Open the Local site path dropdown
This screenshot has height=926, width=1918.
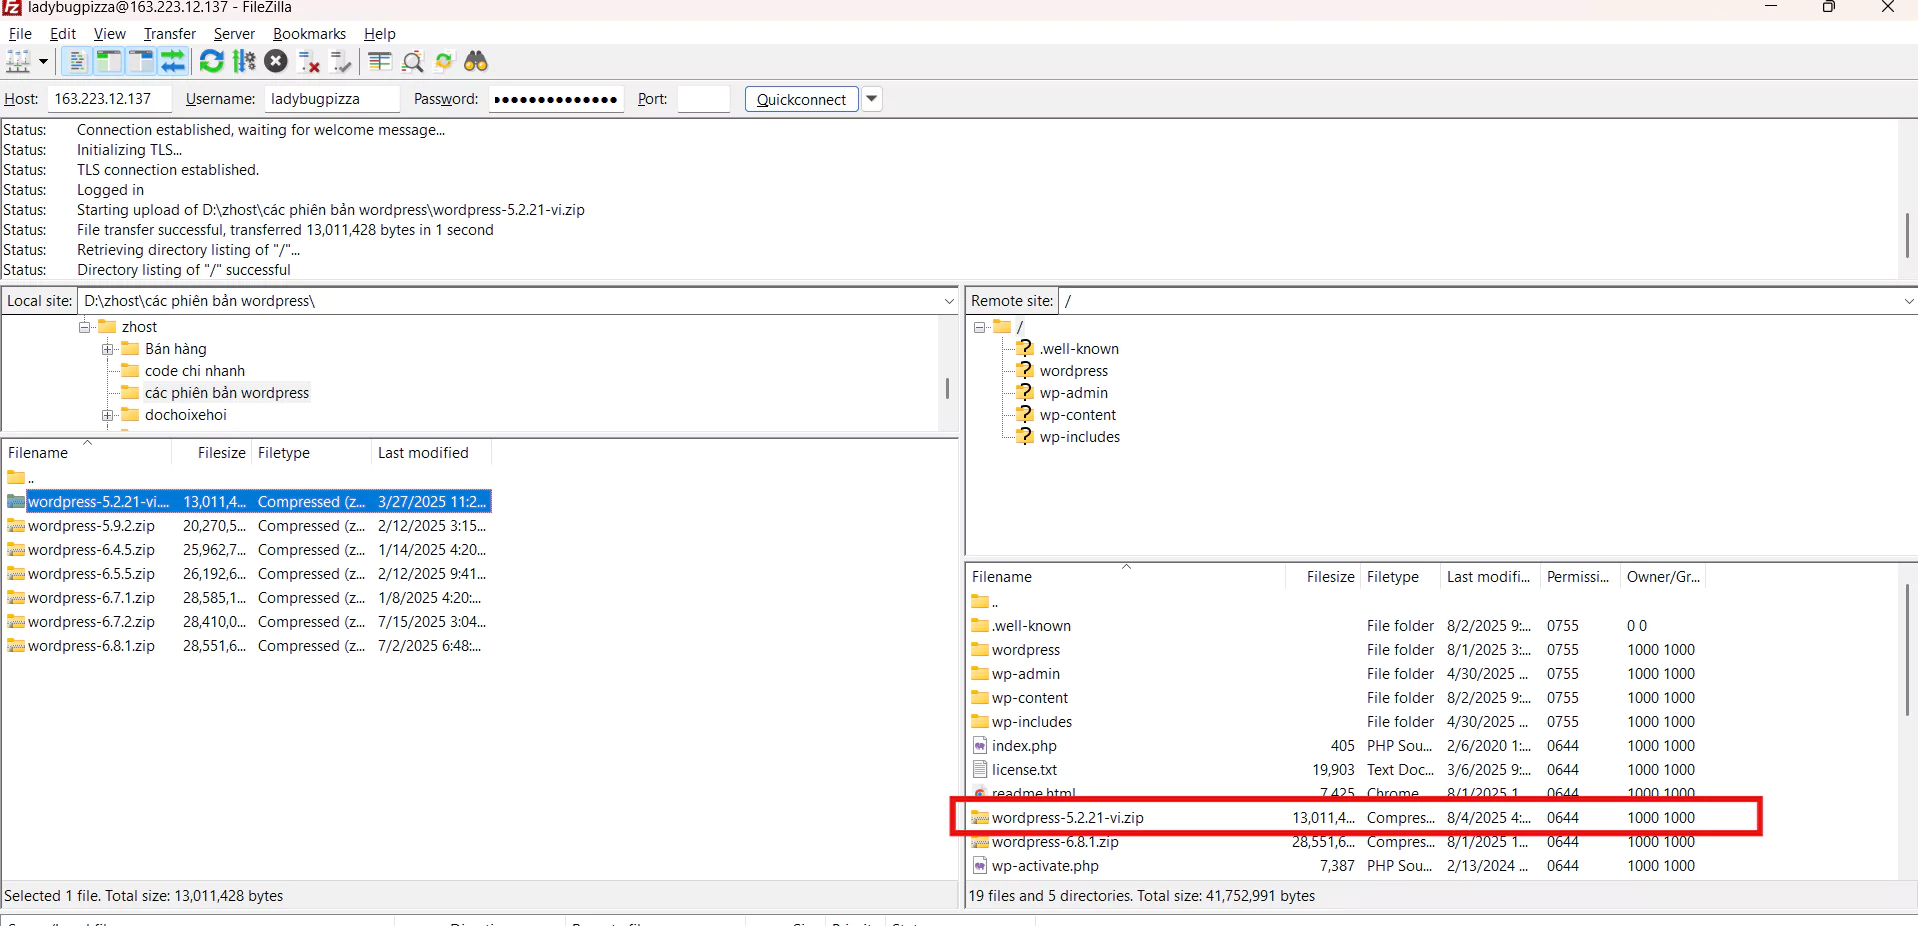click(948, 301)
